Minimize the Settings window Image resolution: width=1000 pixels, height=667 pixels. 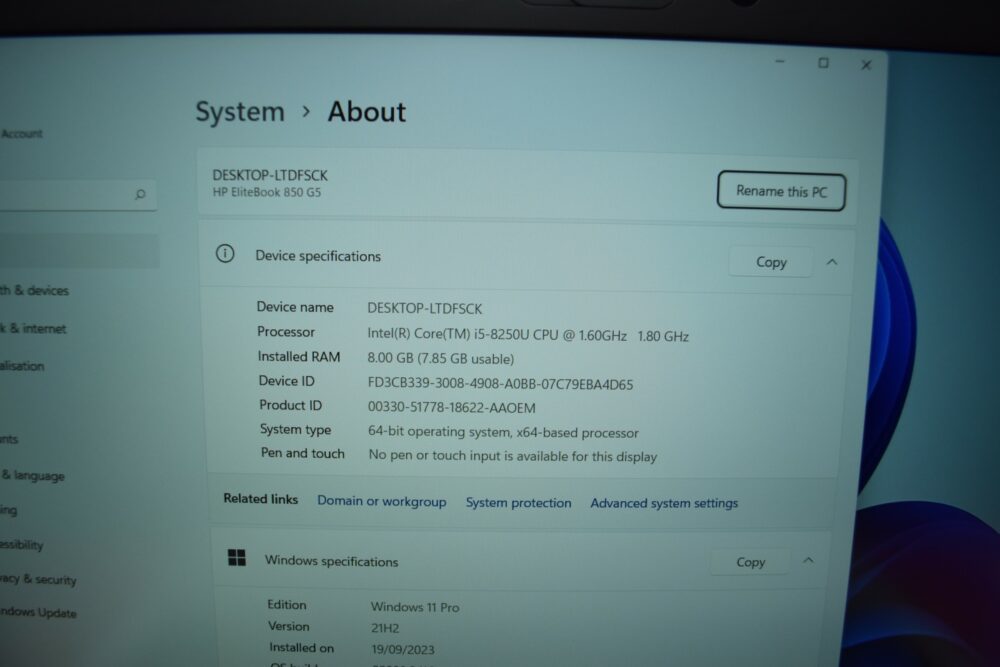click(x=780, y=61)
